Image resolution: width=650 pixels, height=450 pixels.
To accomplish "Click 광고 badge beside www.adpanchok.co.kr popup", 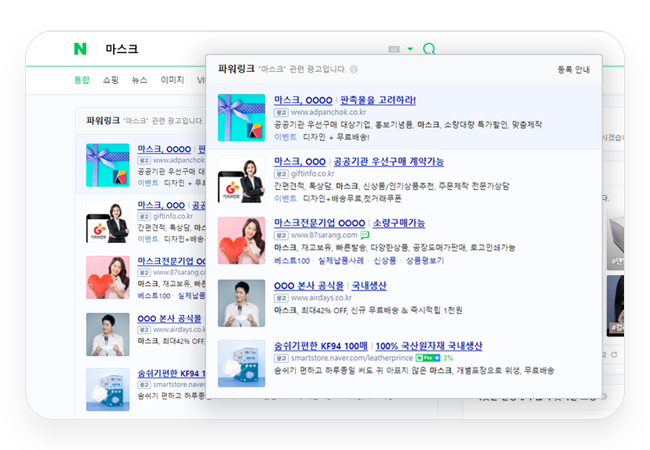I will [x=281, y=112].
